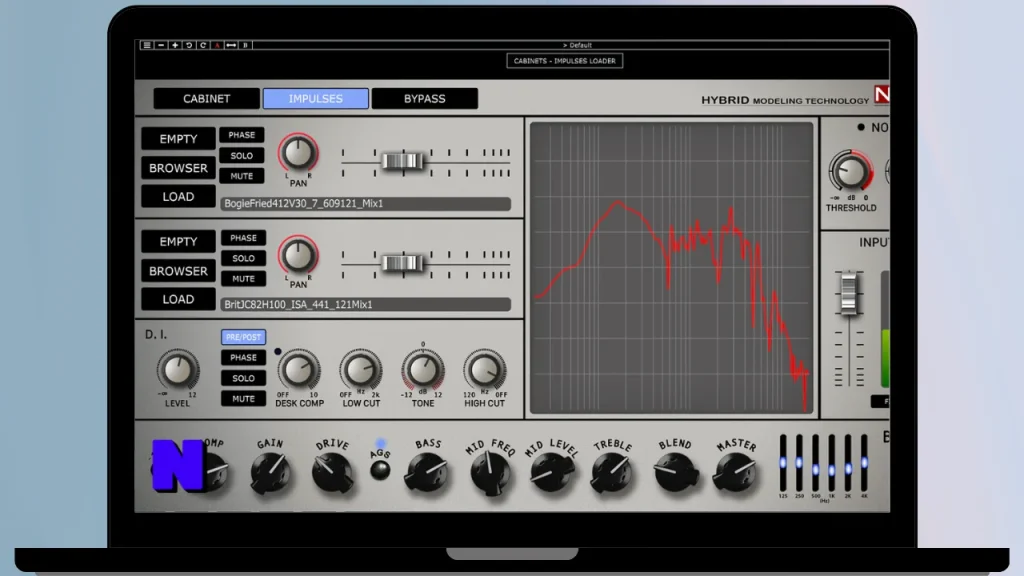This screenshot has height=576, width=1024.
Task: Click the red N logo at top right
Action: pos(882,95)
